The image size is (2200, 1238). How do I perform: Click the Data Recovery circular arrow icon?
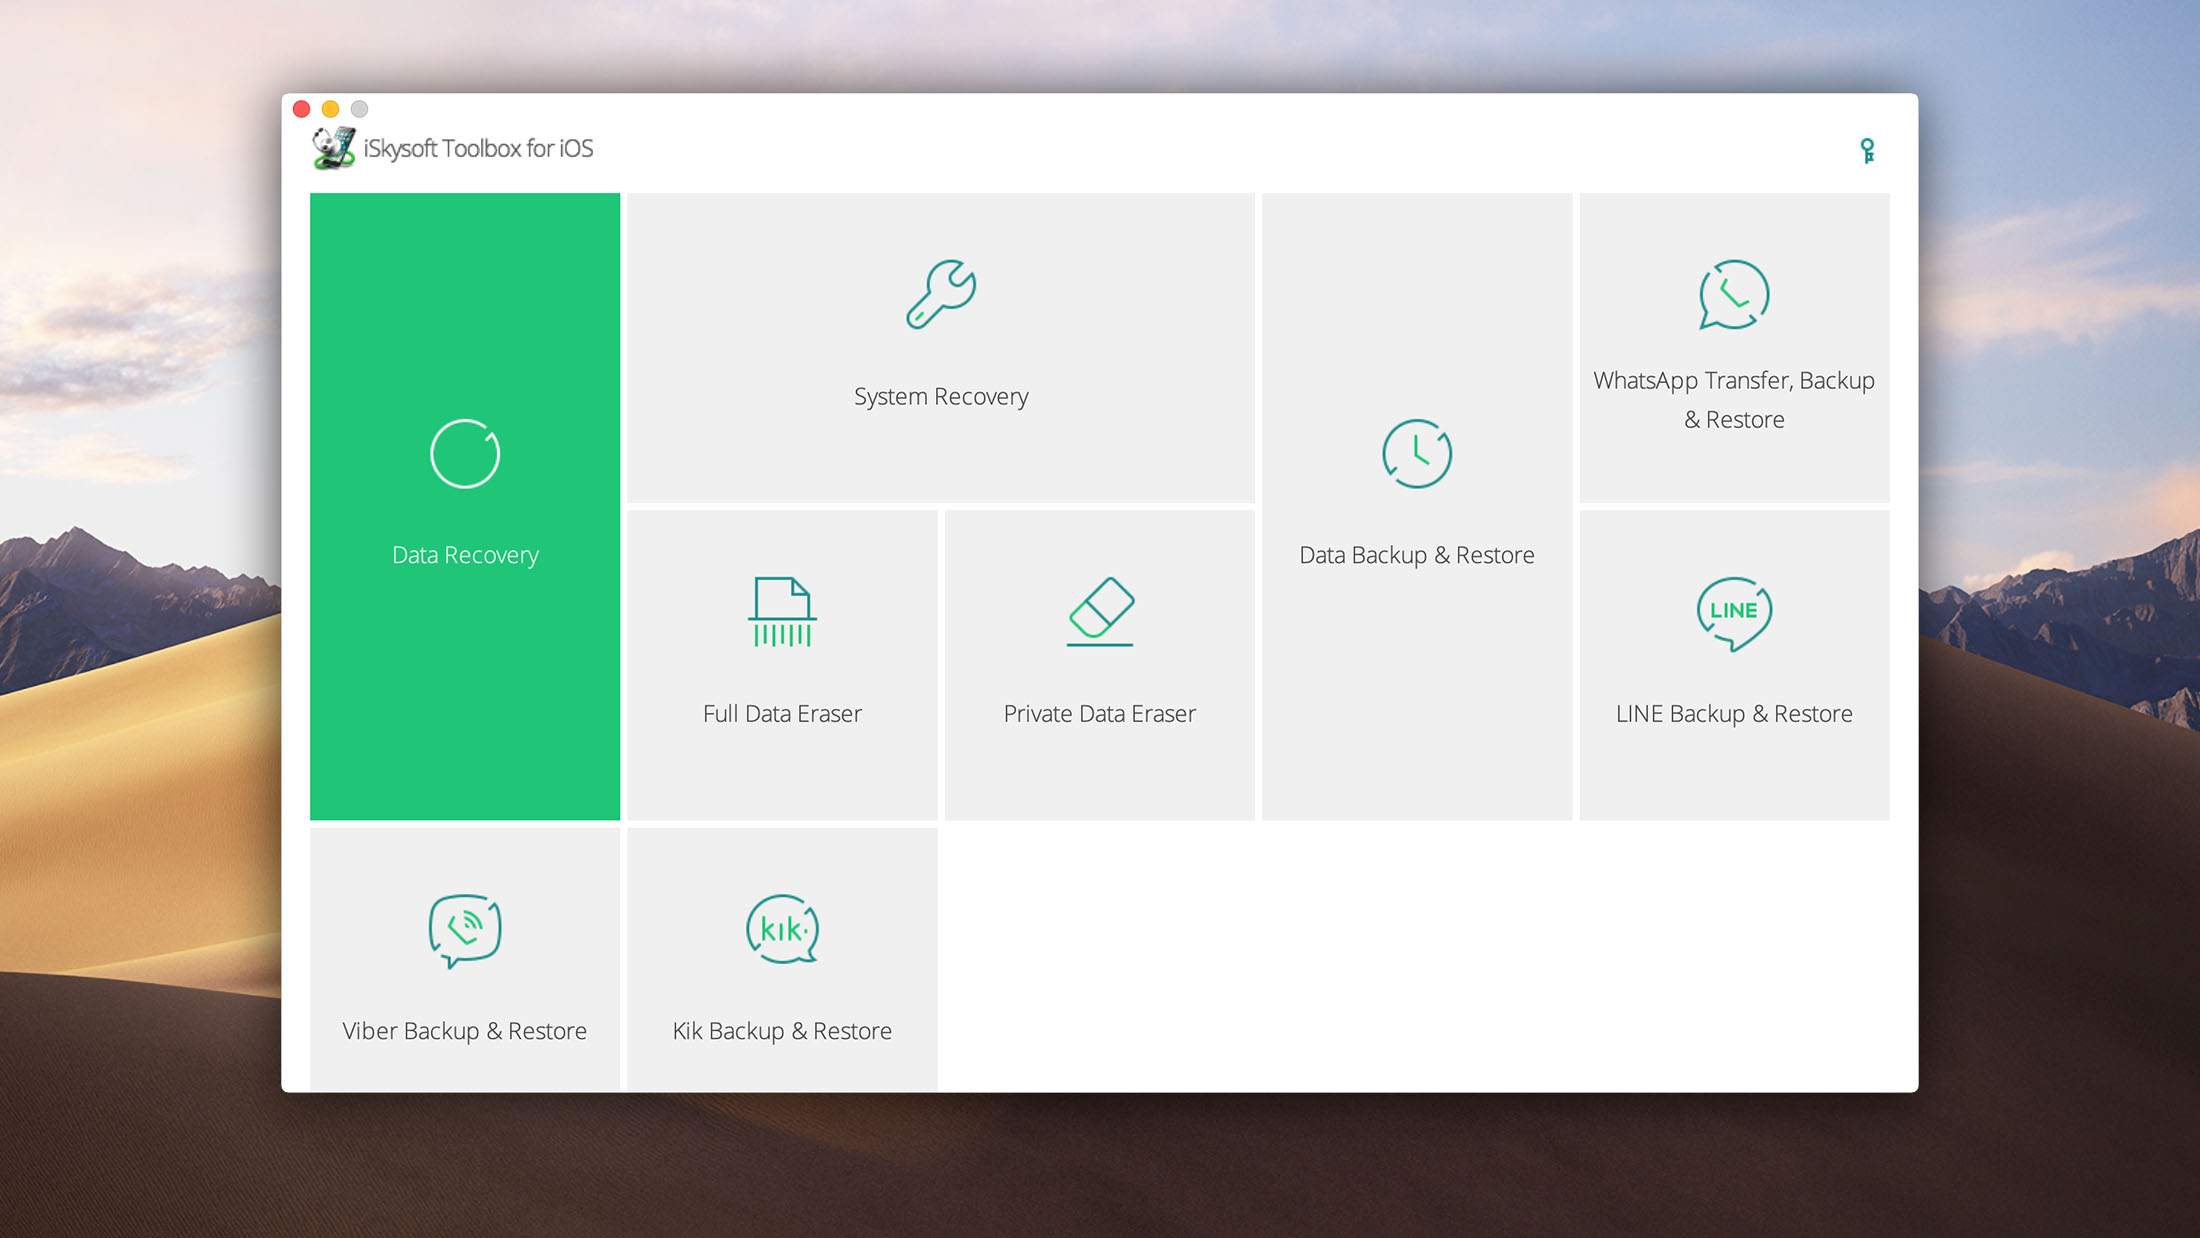click(465, 454)
